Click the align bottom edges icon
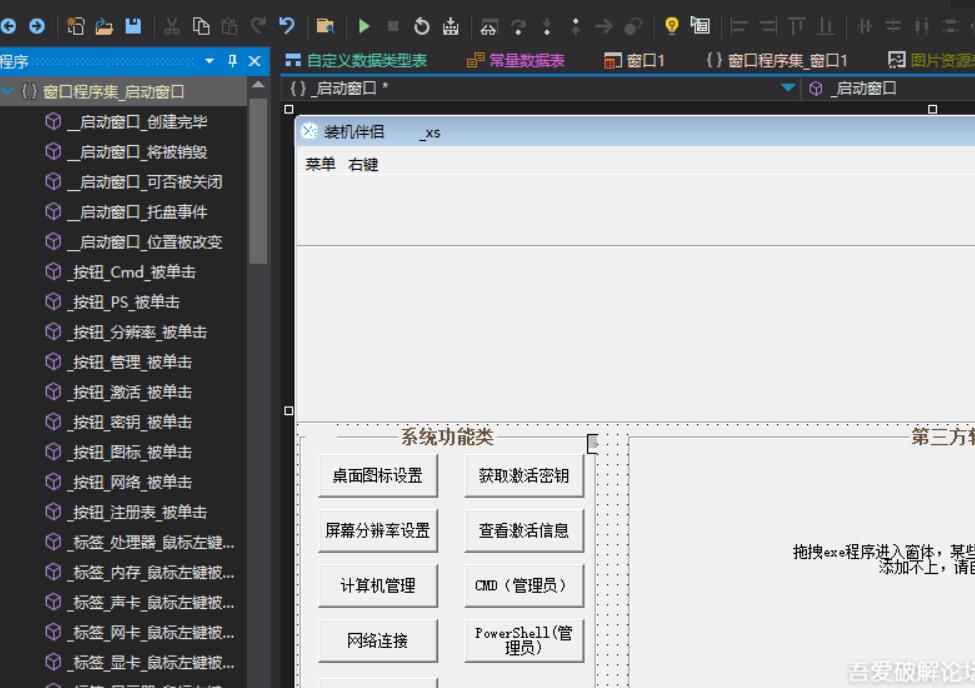The image size is (975, 688). pyautogui.click(x=826, y=26)
